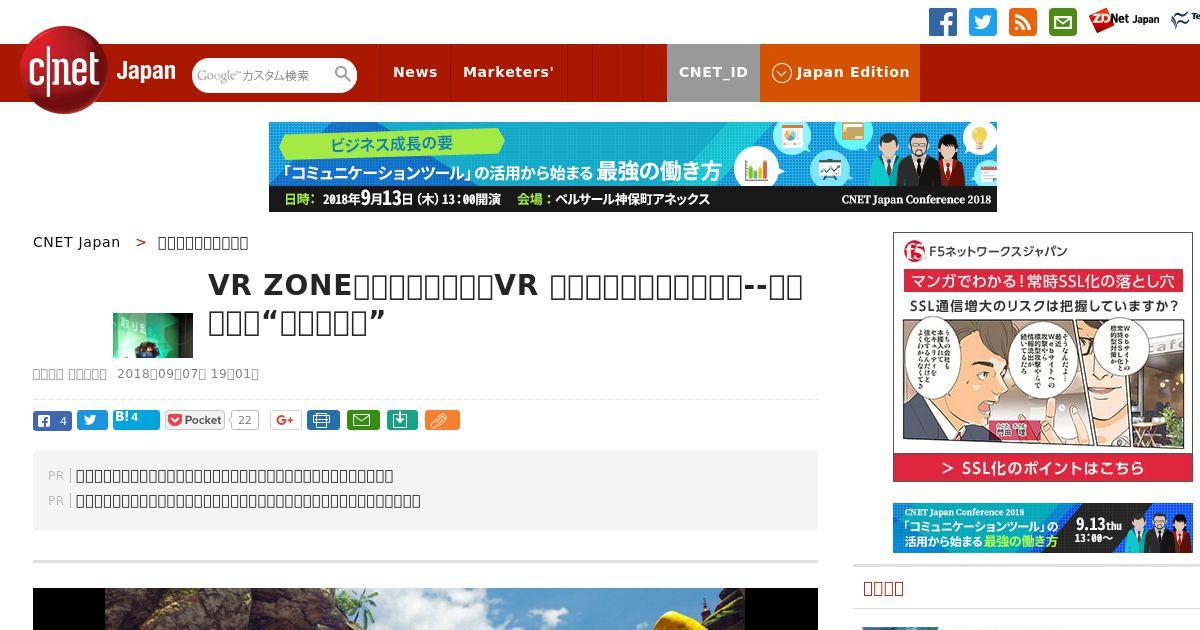Print the article via printer icon
The width and height of the screenshot is (1200, 630).
tap(323, 421)
